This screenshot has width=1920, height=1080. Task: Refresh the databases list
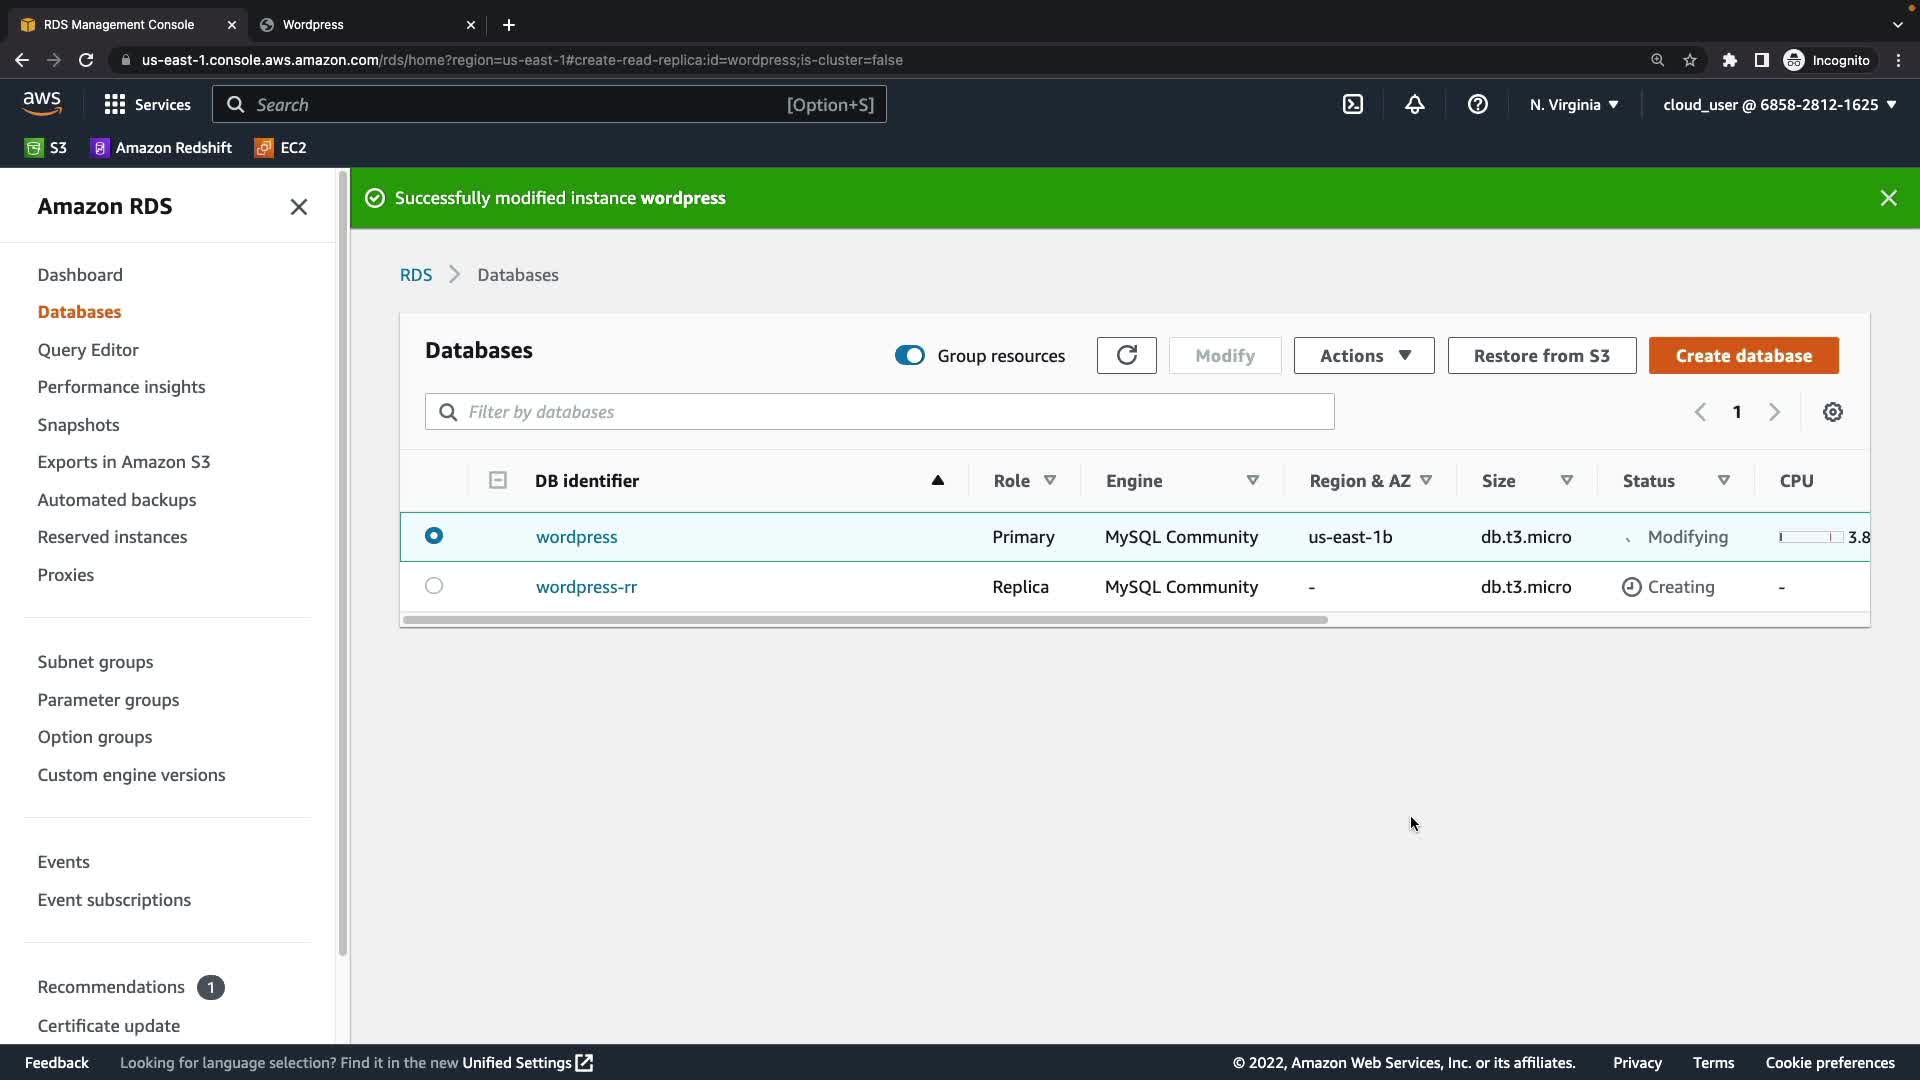pos(1126,356)
